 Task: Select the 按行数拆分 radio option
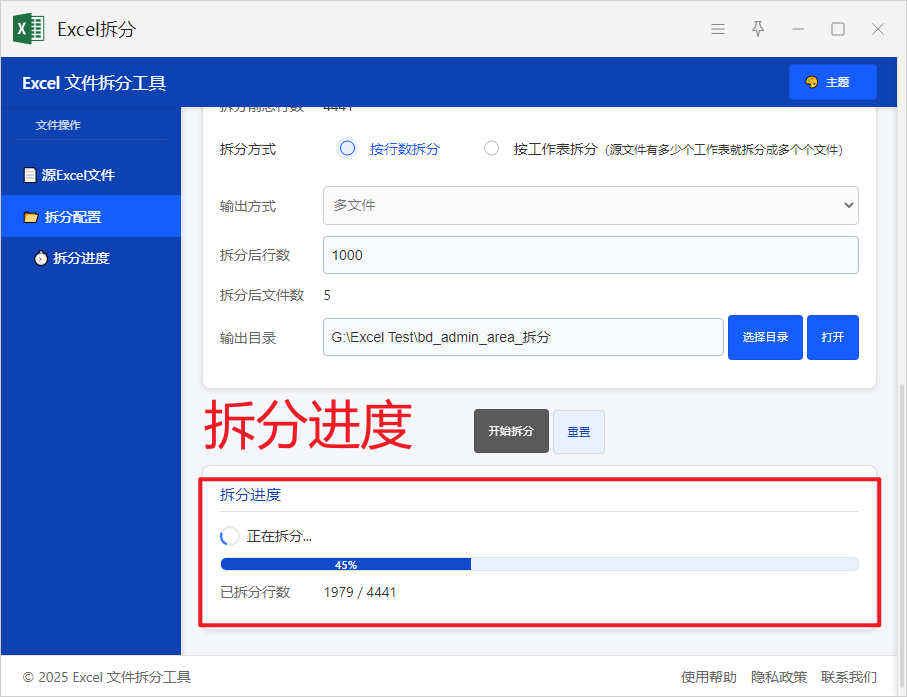347,149
